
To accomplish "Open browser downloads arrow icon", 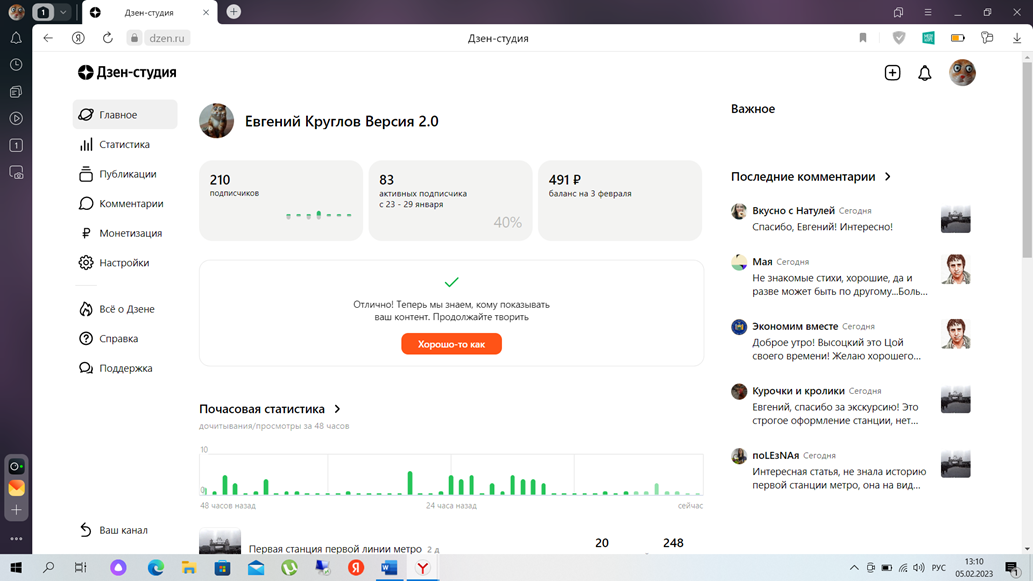I will [1017, 38].
